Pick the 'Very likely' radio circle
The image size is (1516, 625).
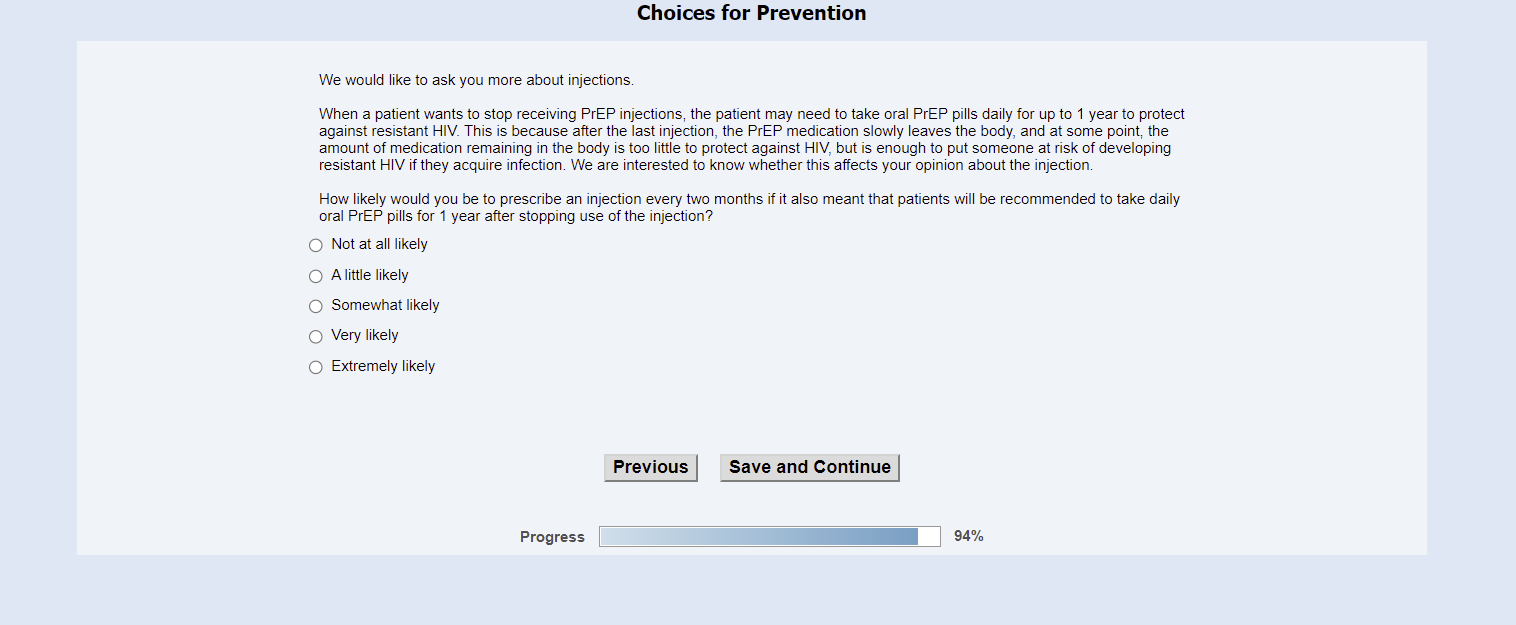point(316,337)
